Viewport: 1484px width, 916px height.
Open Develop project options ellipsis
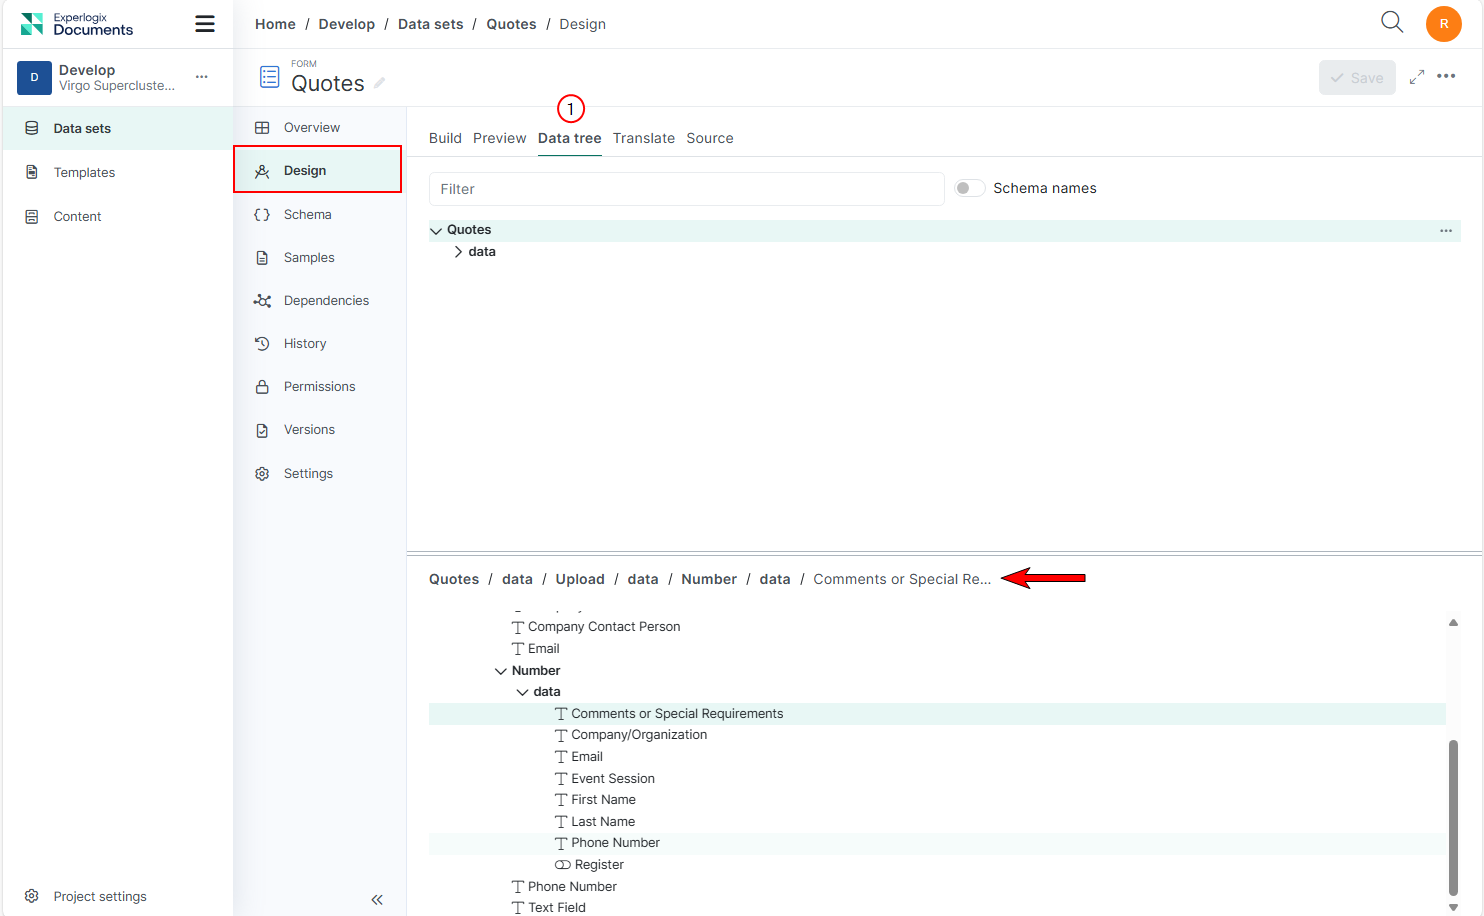pos(202,77)
